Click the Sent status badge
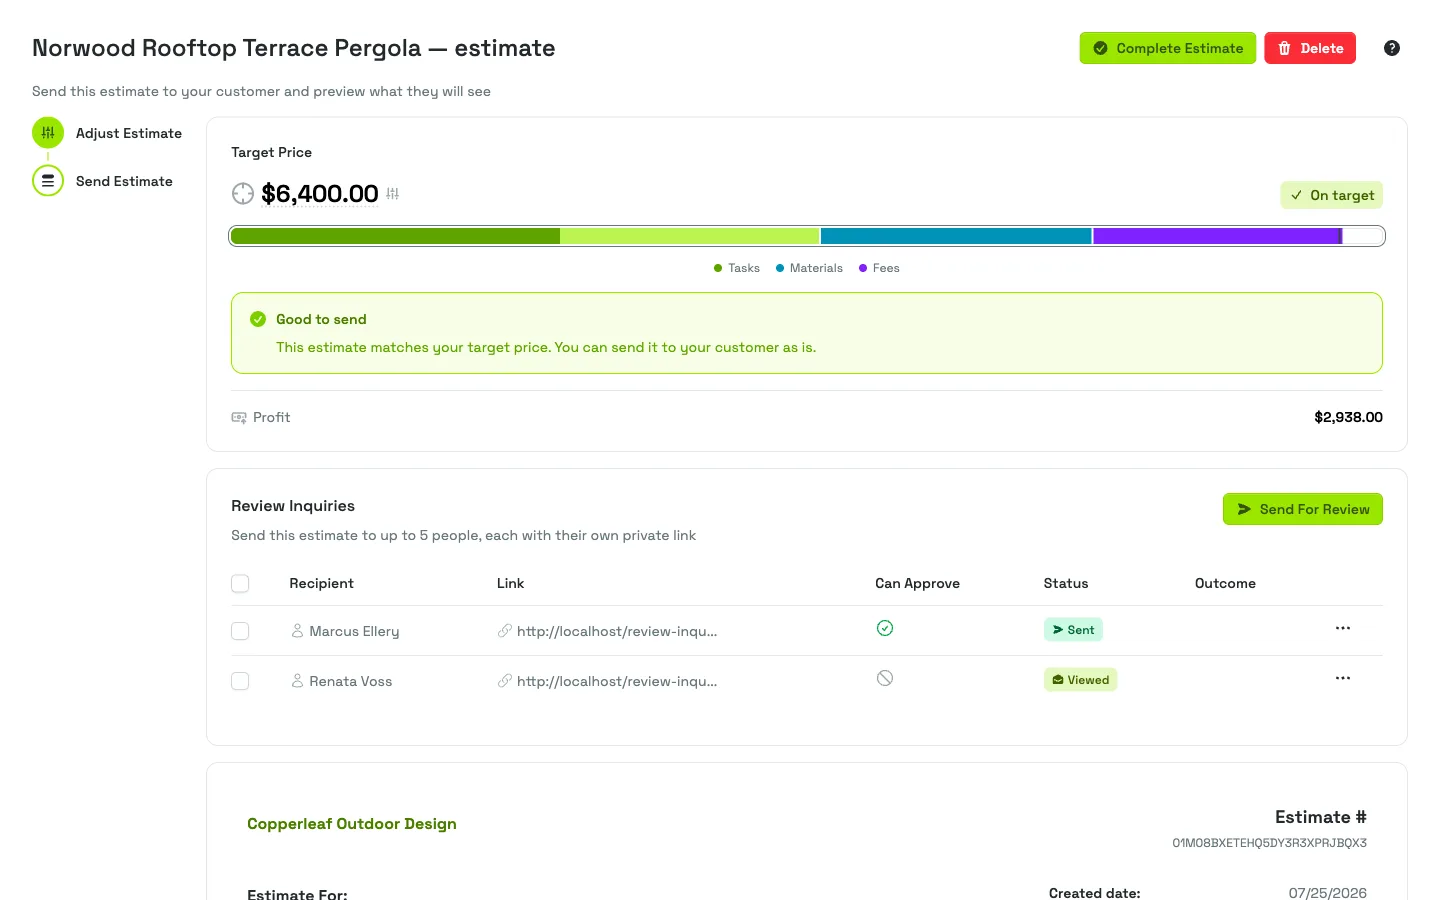The width and height of the screenshot is (1440, 900). (1073, 630)
